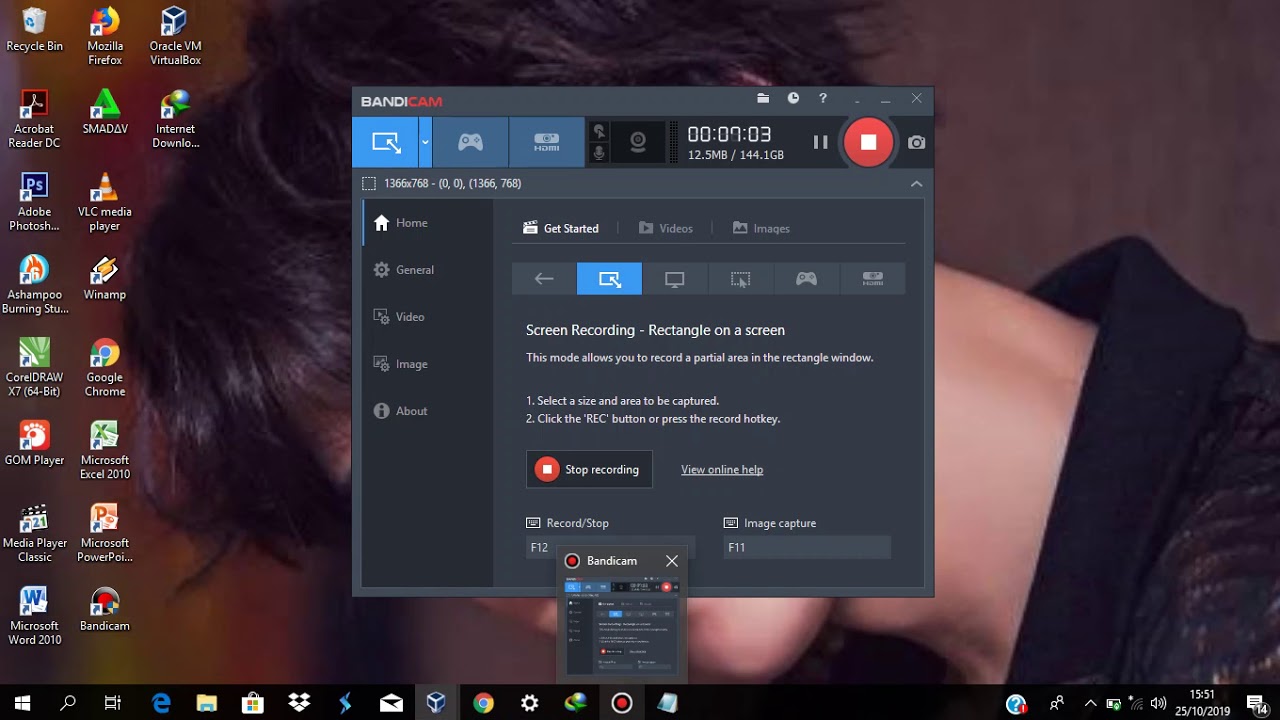Select SMADAV desktop icon
This screenshot has width=1280, height=720.
click(105, 113)
